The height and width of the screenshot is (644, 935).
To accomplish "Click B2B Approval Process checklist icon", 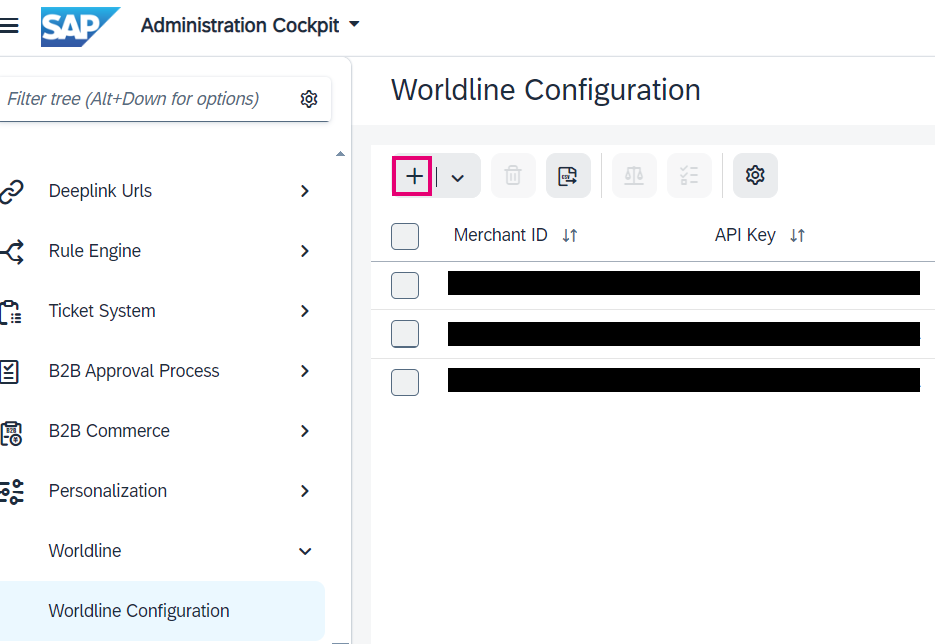I will pyautogui.click(x=10, y=371).
